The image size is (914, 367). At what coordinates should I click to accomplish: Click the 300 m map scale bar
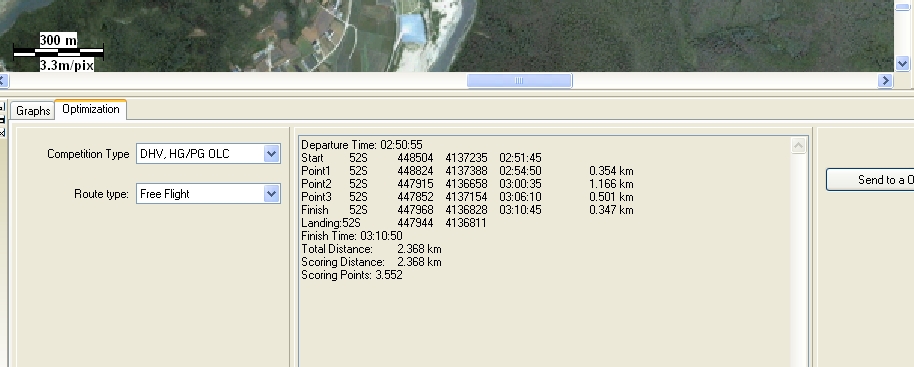58,52
